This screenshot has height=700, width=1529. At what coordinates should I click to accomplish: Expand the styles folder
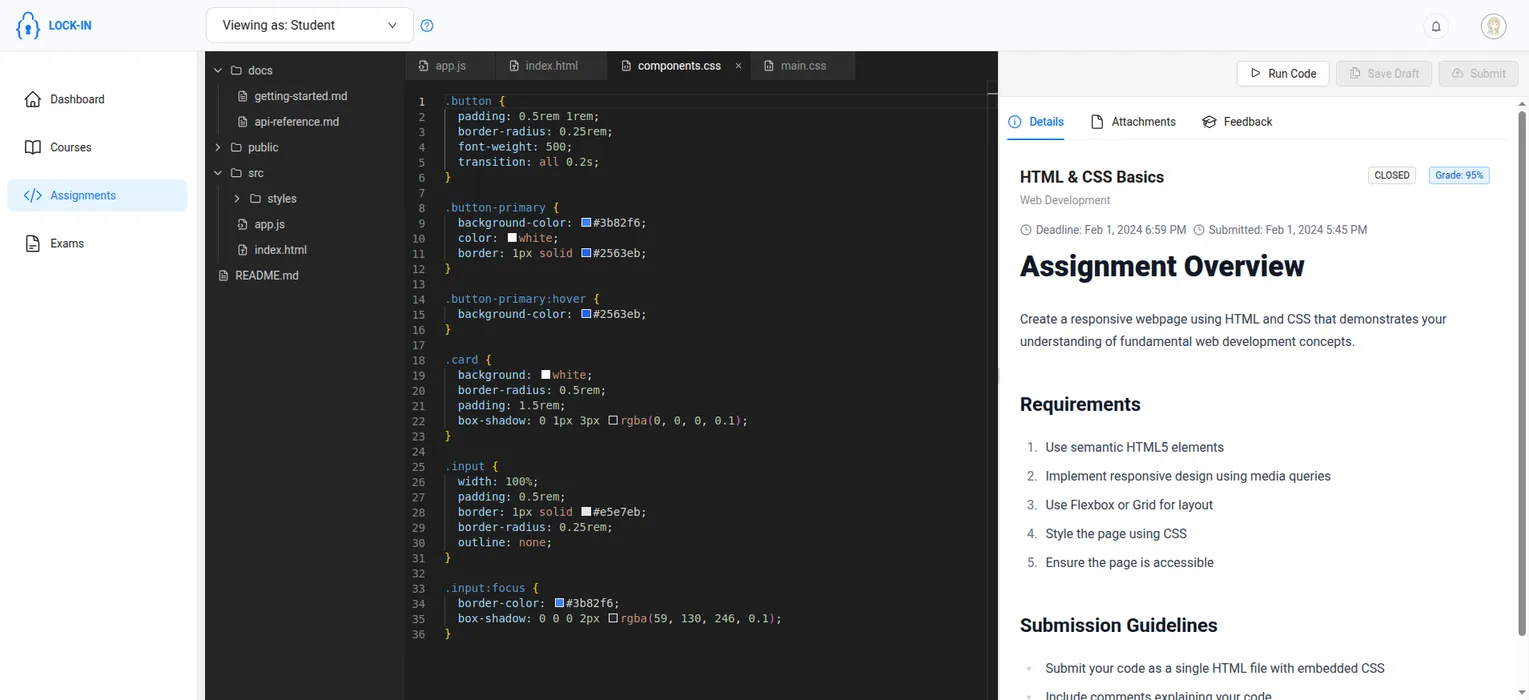(x=237, y=199)
